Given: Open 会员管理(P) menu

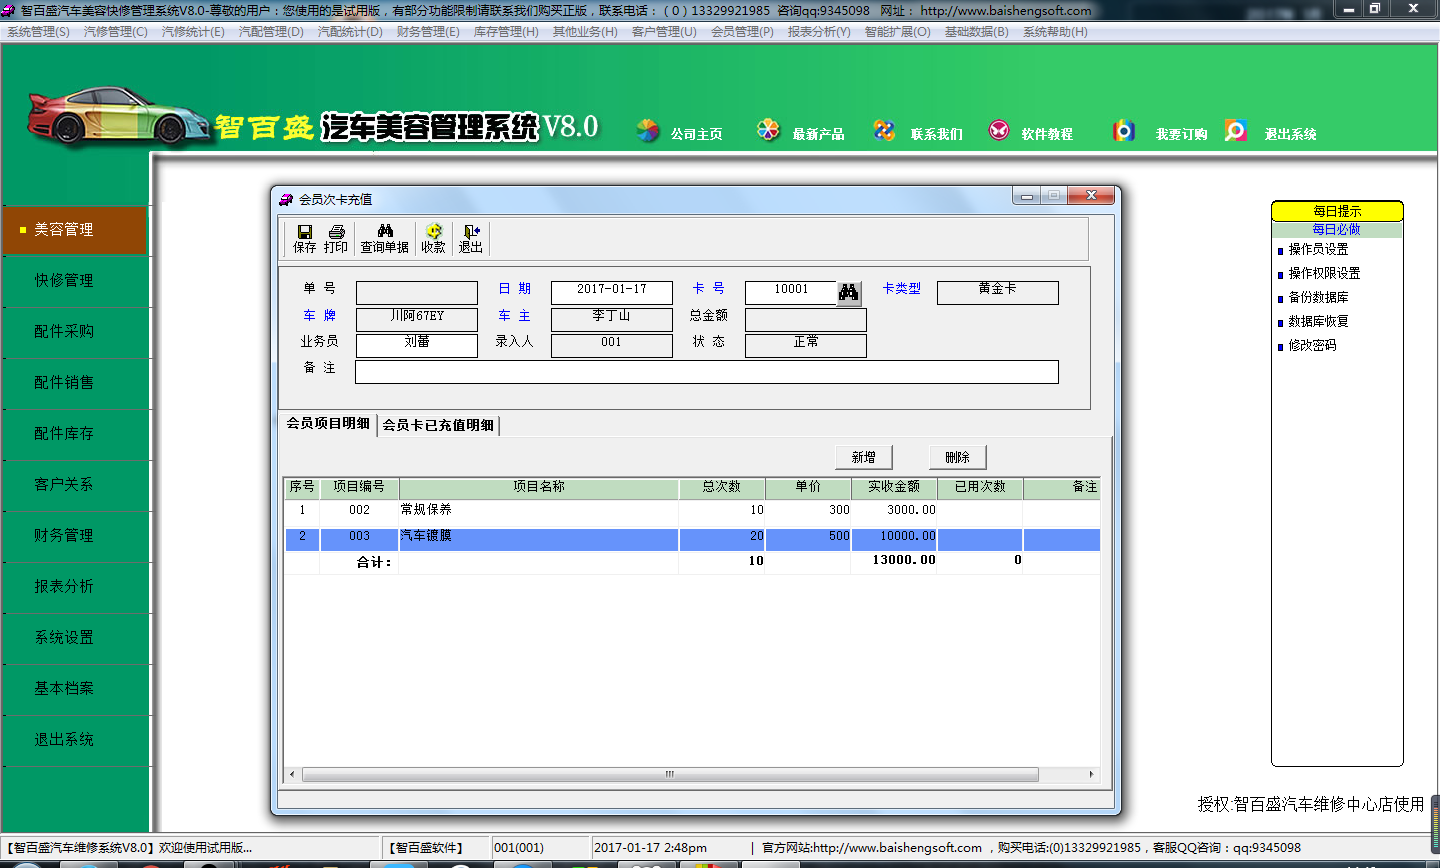Looking at the screenshot, I should pyautogui.click(x=742, y=32).
